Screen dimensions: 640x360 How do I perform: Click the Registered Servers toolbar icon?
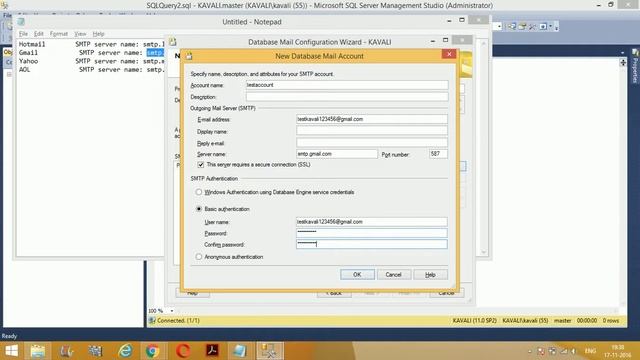[x=512, y=27]
